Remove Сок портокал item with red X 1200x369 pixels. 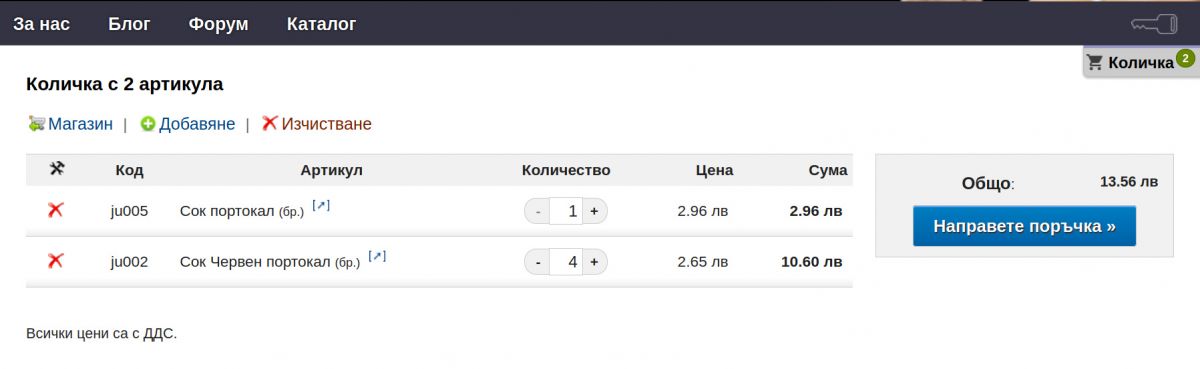56,210
